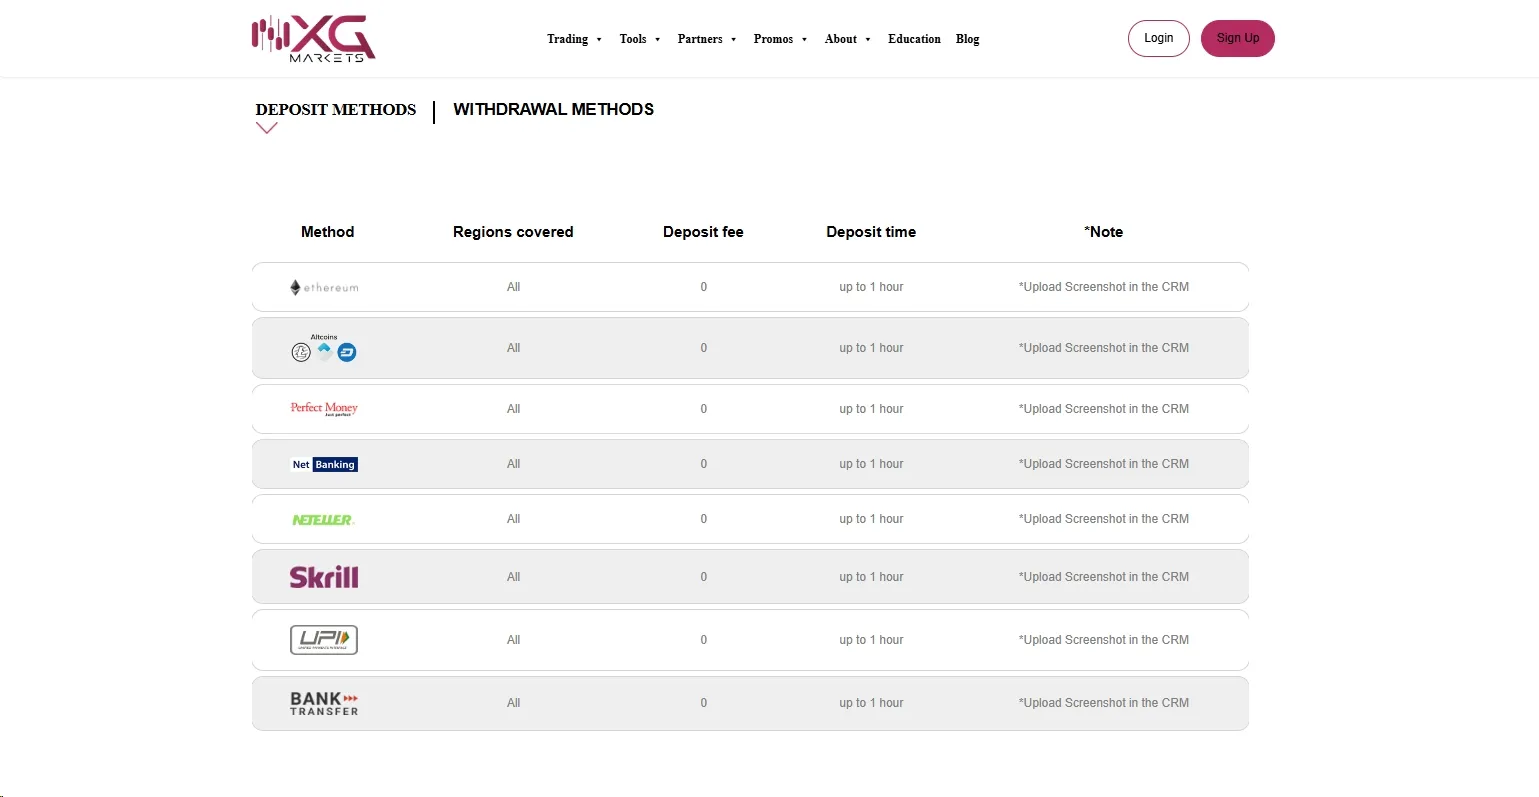Screen dimensions: 1539x797
Task: Click the Neteller row's regions covered value
Action: tap(513, 519)
